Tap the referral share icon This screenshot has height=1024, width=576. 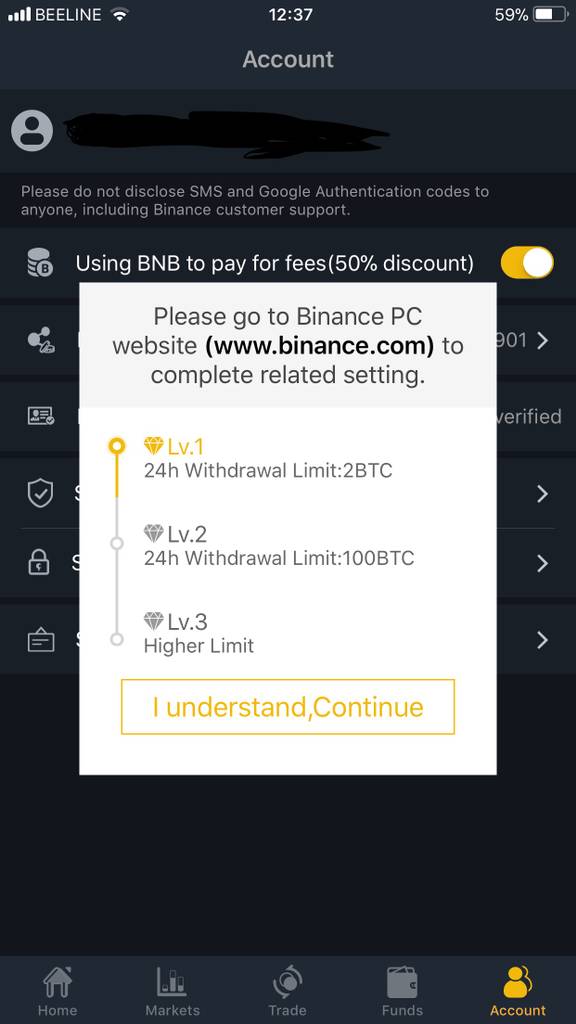(41, 340)
